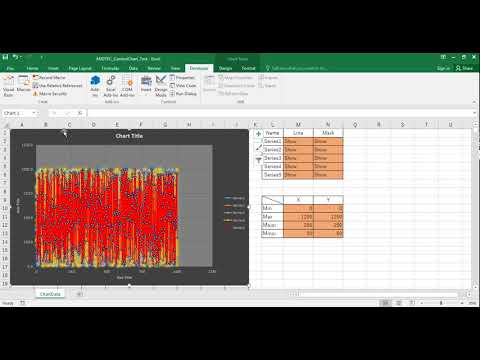The height and width of the screenshot is (360, 480).
Task: Click the Insert Function fx button
Action: point(80,113)
